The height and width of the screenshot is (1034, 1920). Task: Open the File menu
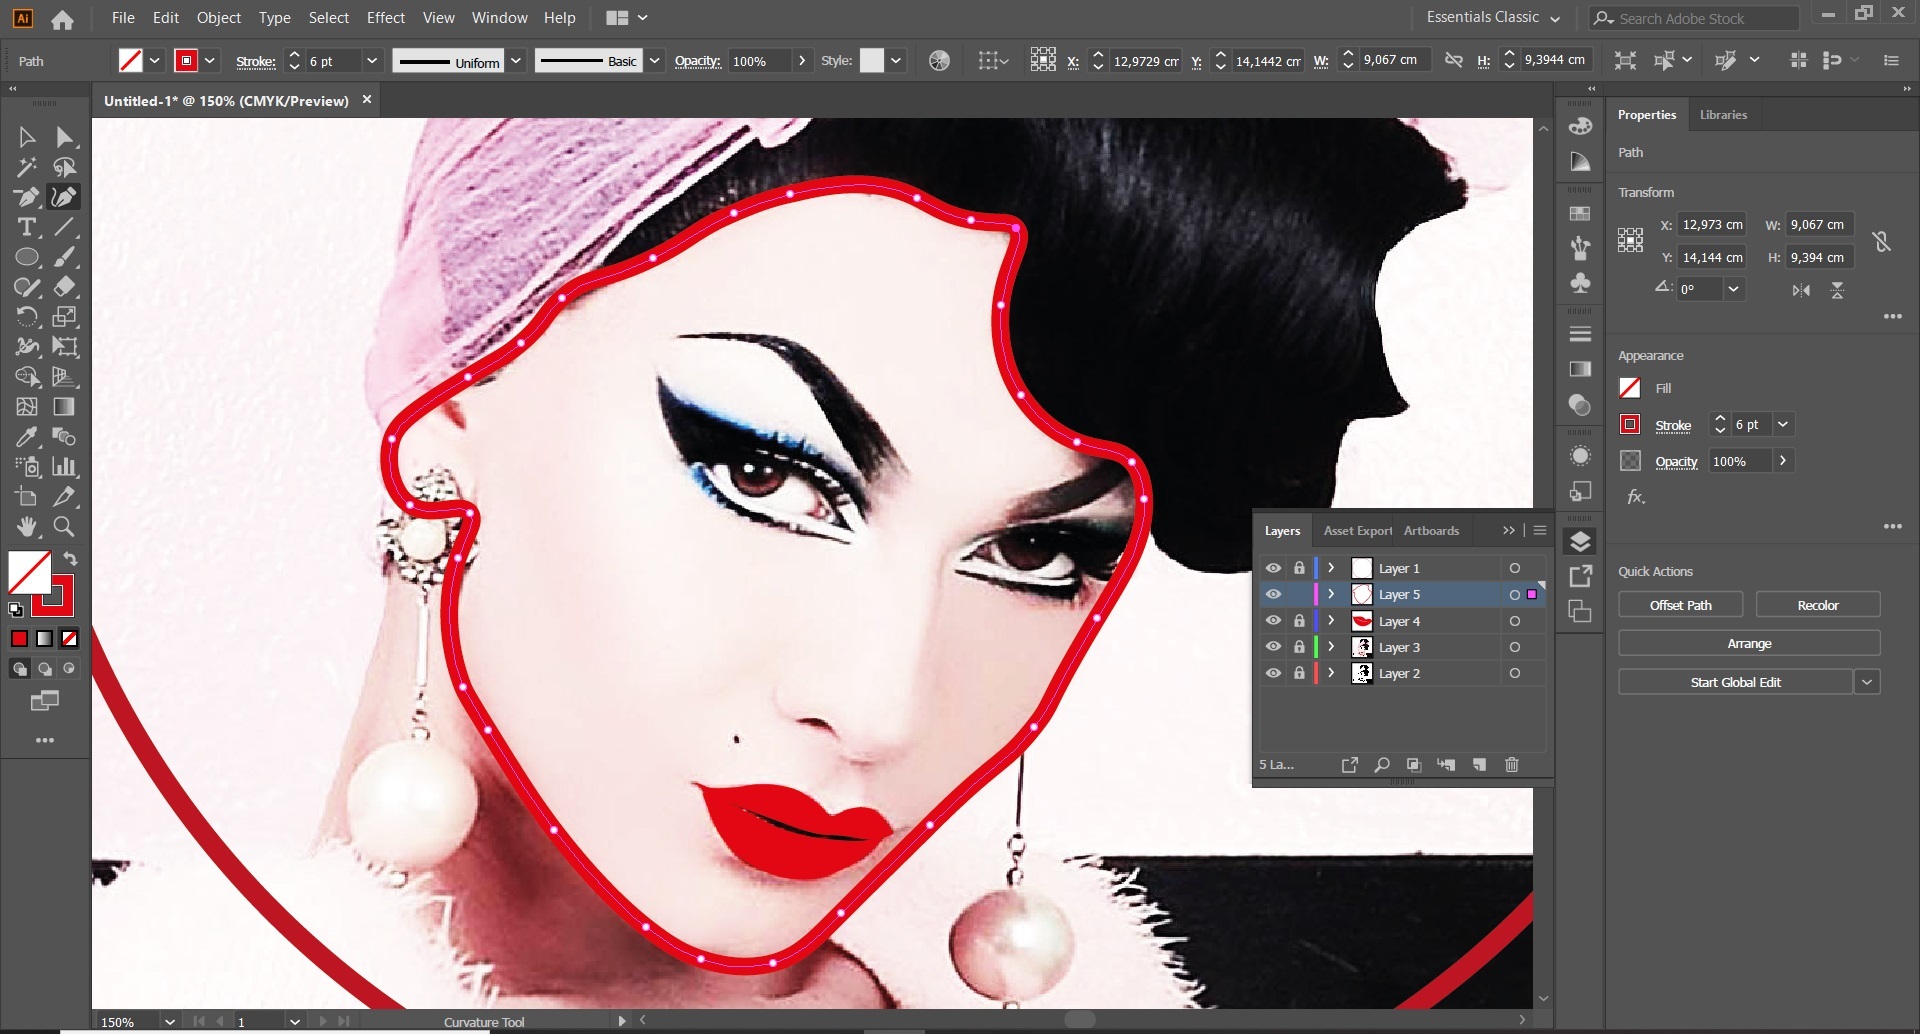point(123,18)
